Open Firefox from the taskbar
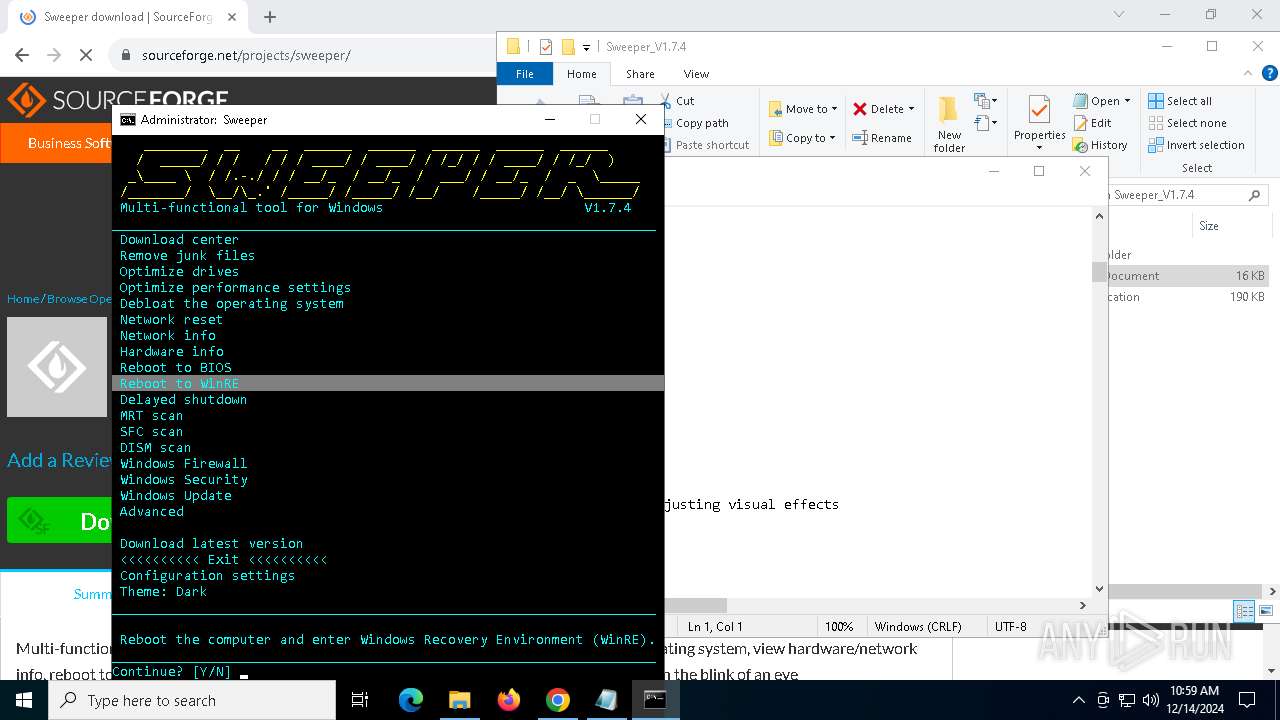Image resolution: width=1280 pixels, height=720 pixels. coord(508,700)
